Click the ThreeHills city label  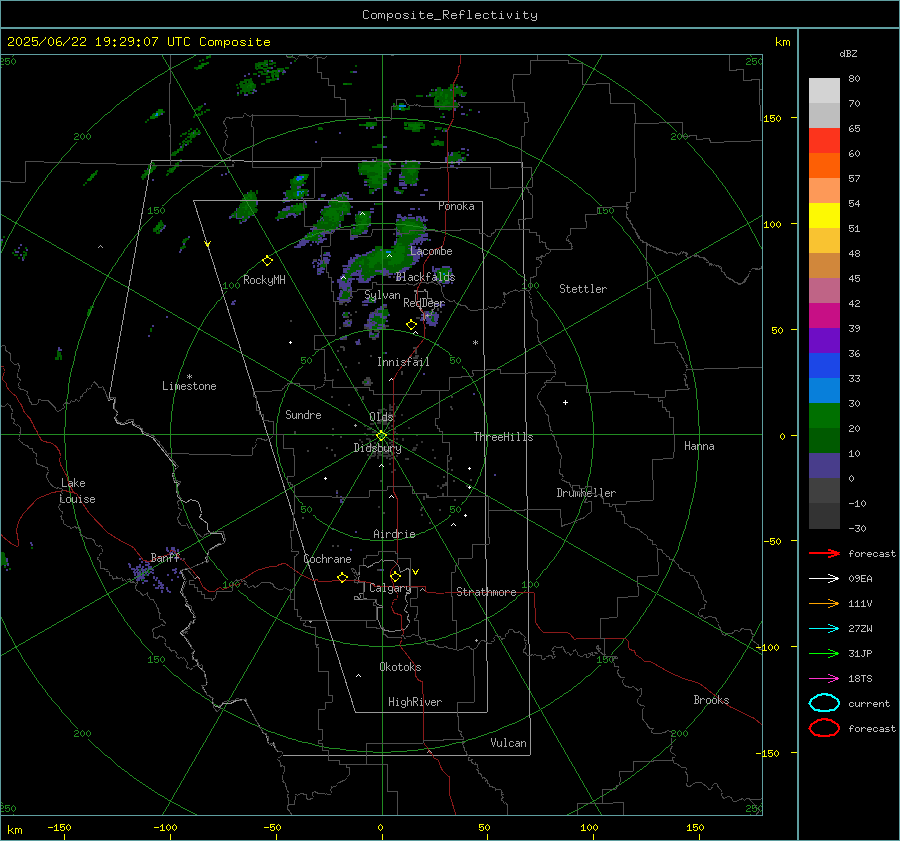coord(503,437)
